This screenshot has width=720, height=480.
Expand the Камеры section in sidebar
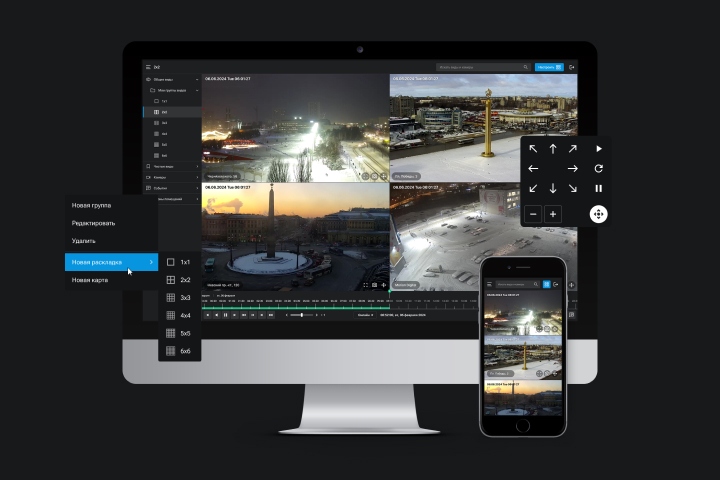tap(172, 177)
